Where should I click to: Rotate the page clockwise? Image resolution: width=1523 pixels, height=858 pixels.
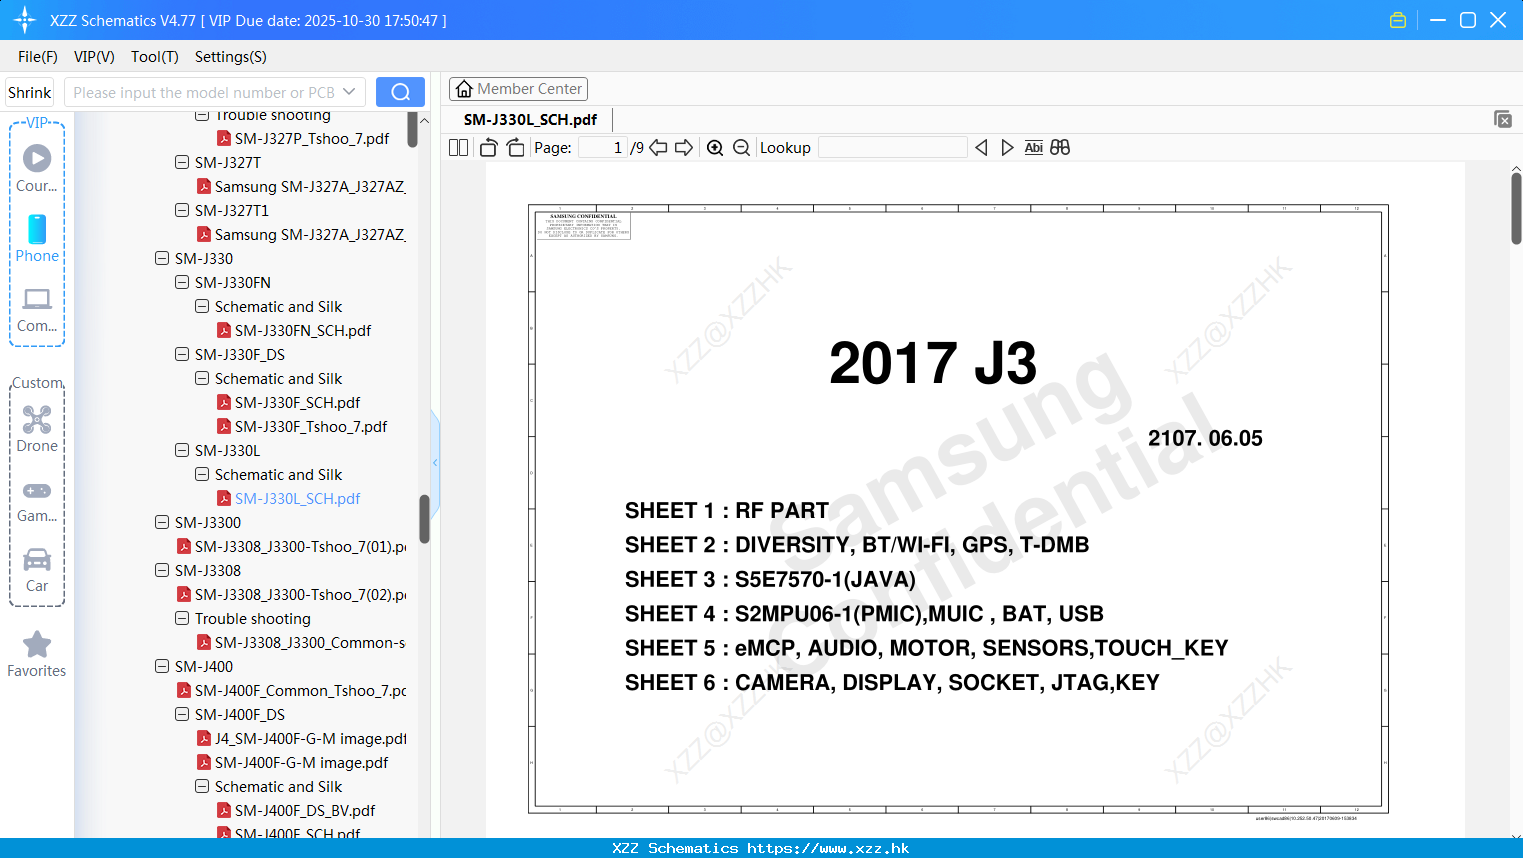(x=515, y=147)
